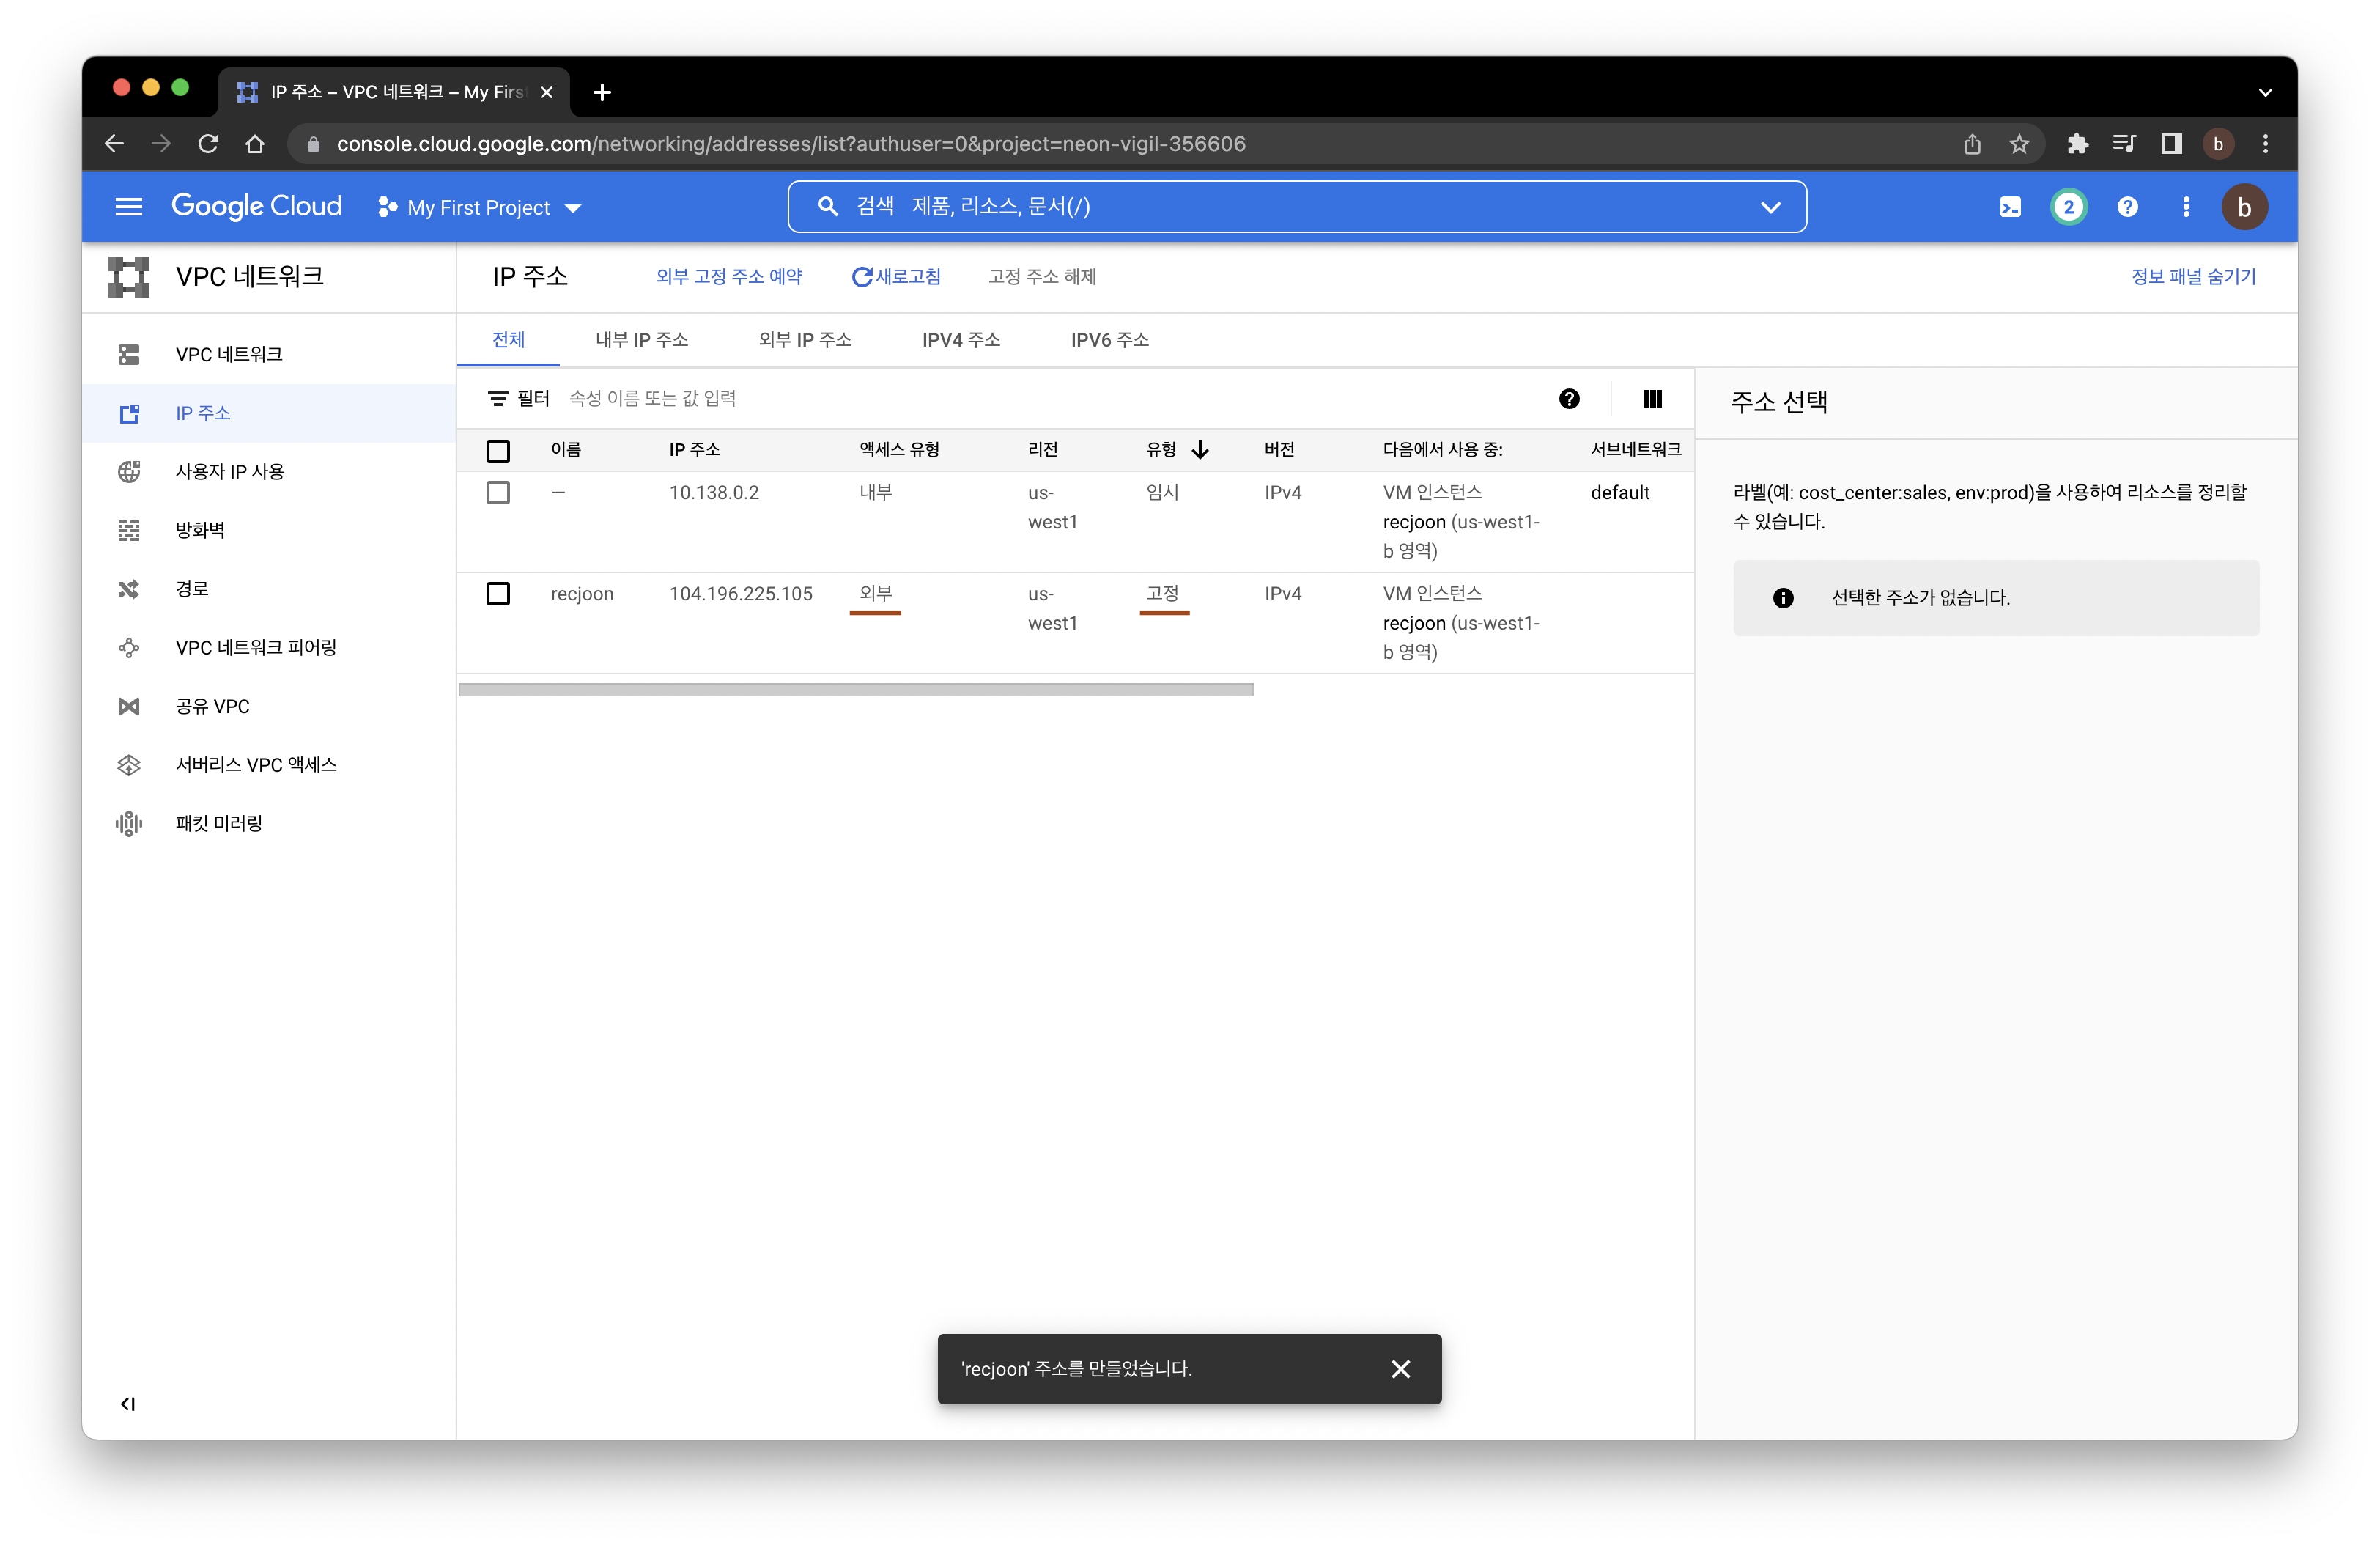The image size is (2380, 1548).
Task: Click the 외부 access type cell for recjoon
Action: pyautogui.click(x=875, y=594)
